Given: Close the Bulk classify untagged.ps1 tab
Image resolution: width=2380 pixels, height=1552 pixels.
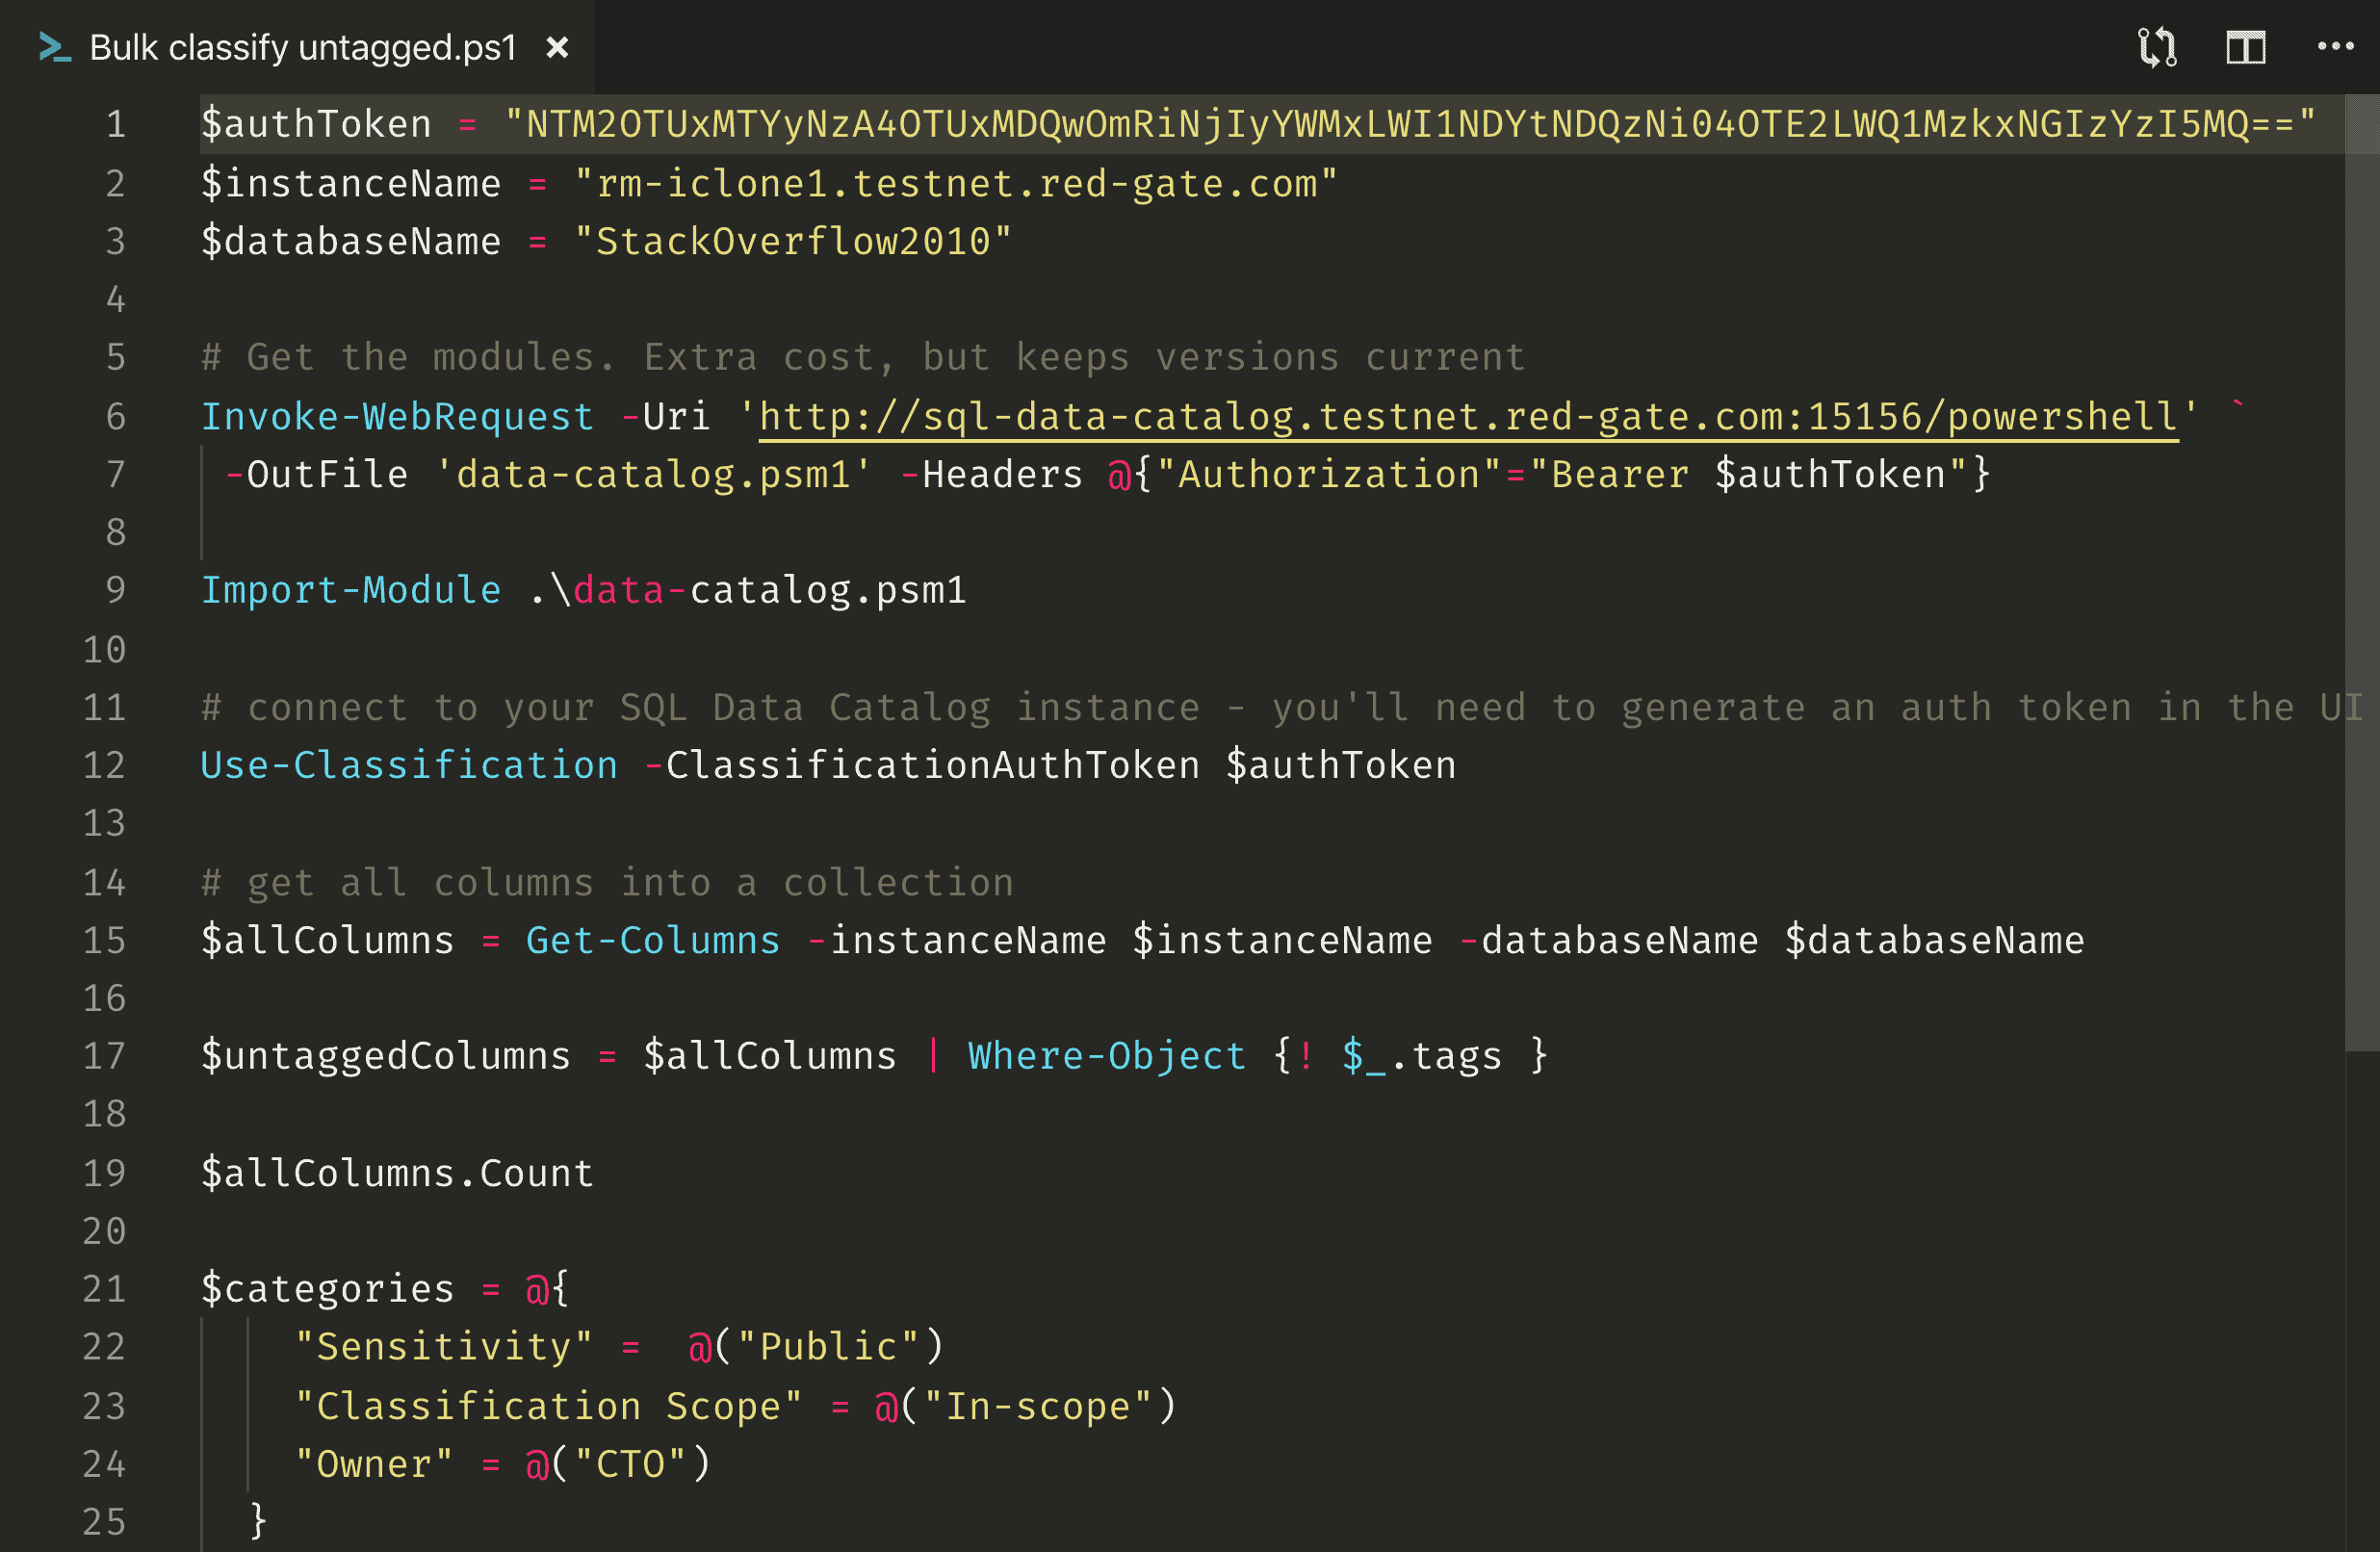Looking at the screenshot, I should 557,47.
